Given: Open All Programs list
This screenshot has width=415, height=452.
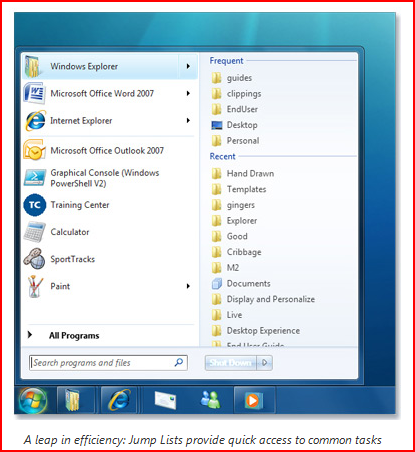Looking at the screenshot, I should coord(74,335).
